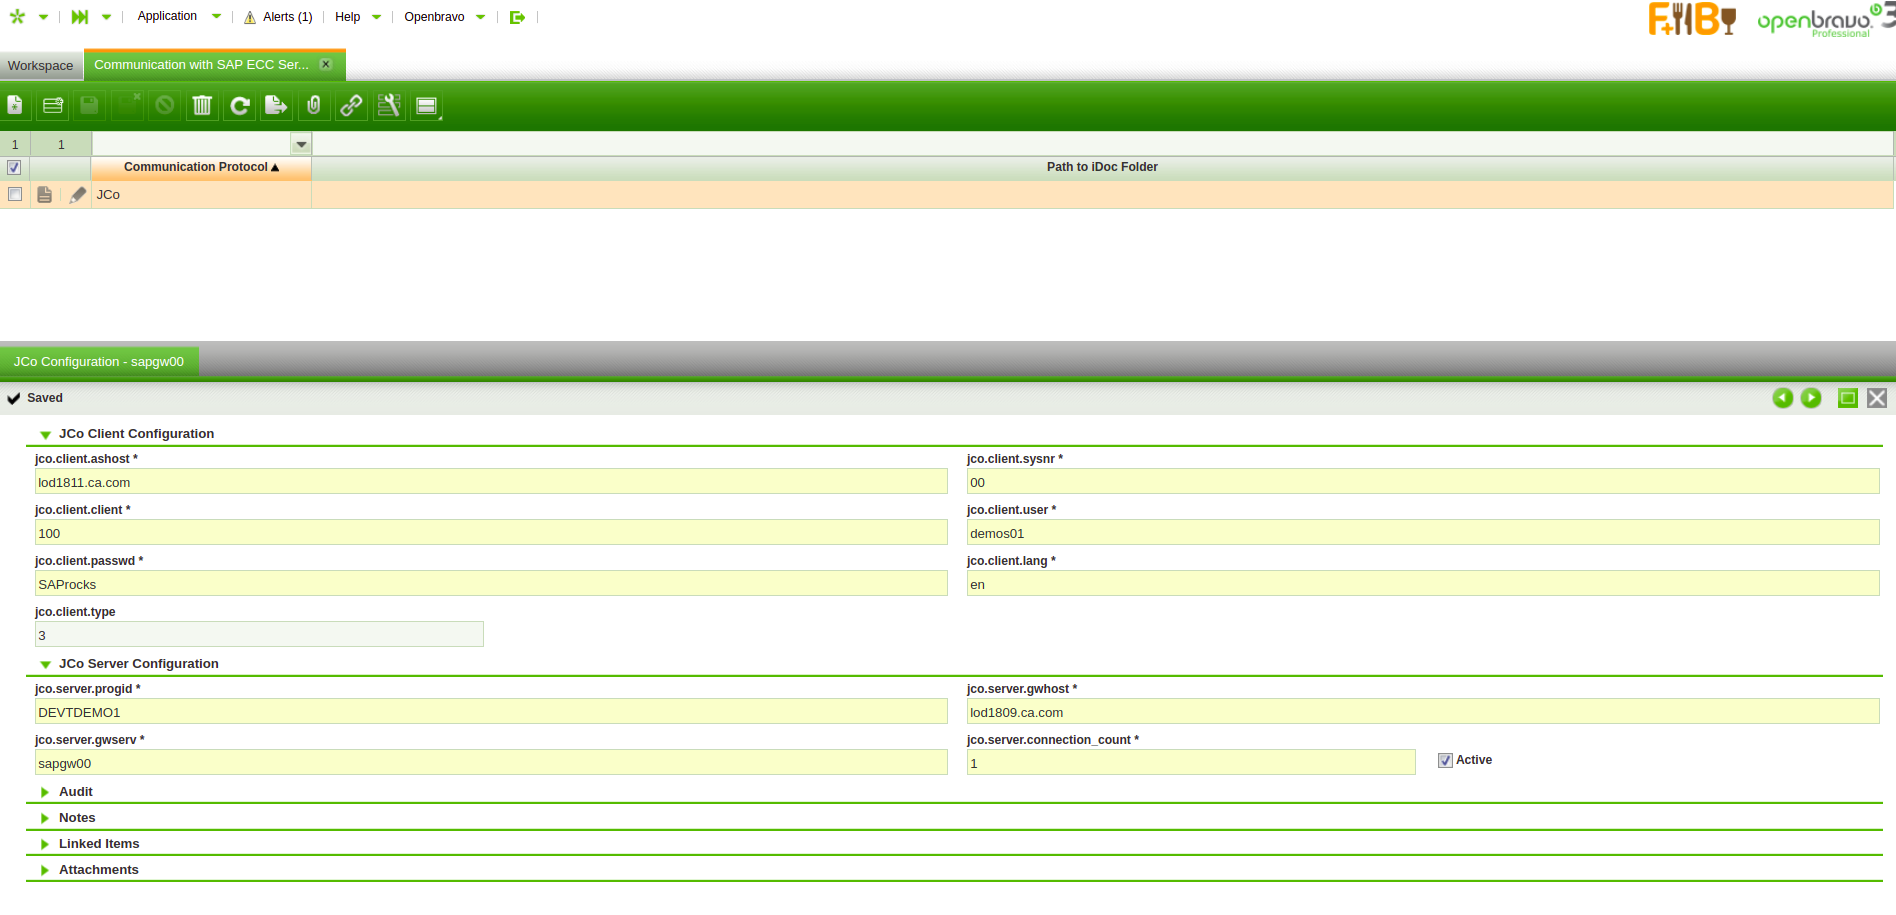Click the Export to spreadsheet icon
This screenshot has height=915, width=1896.
pyautogui.click(x=276, y=105)
